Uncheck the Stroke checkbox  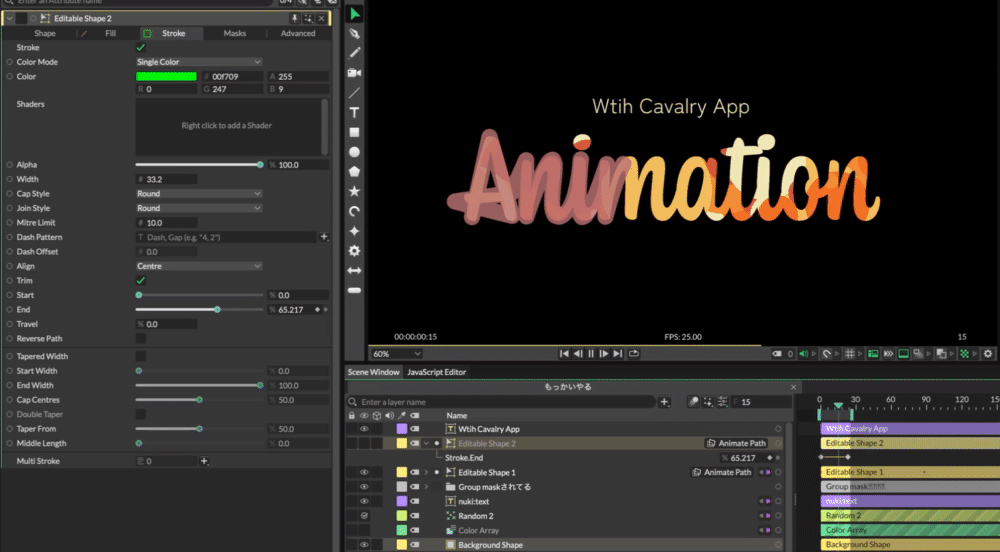(x=141, y=47)
